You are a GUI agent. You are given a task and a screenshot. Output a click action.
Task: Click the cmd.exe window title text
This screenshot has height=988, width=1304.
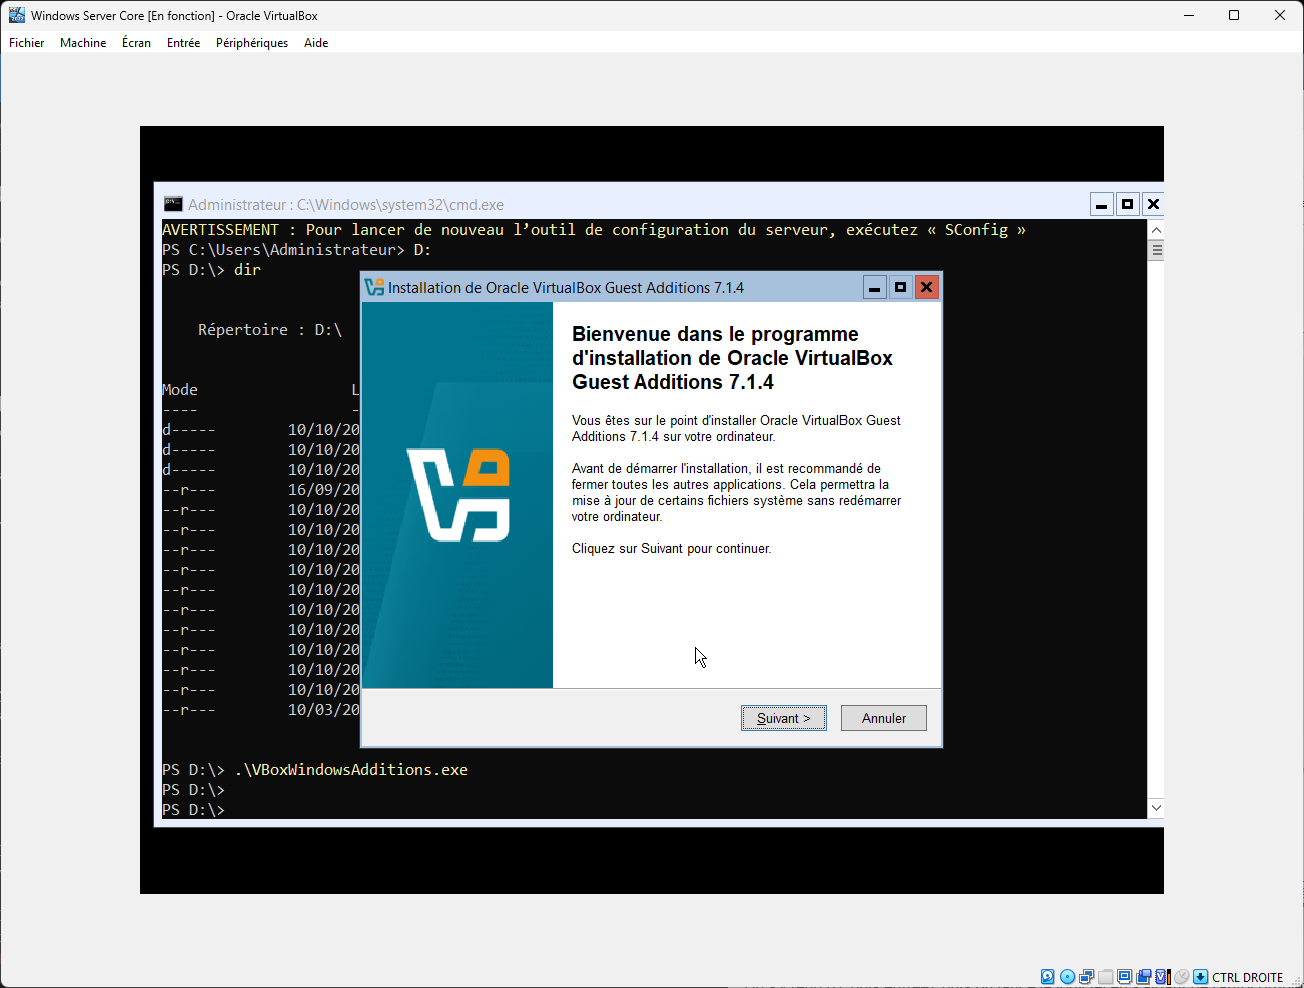346,205
